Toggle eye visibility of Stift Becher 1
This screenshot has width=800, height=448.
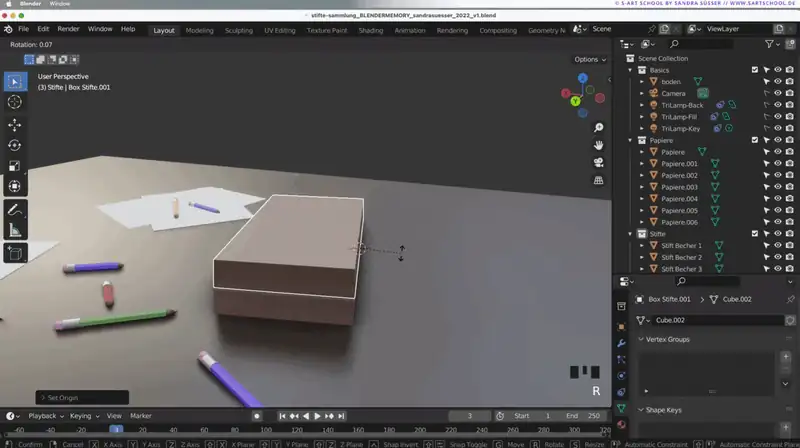click(778, 245)
